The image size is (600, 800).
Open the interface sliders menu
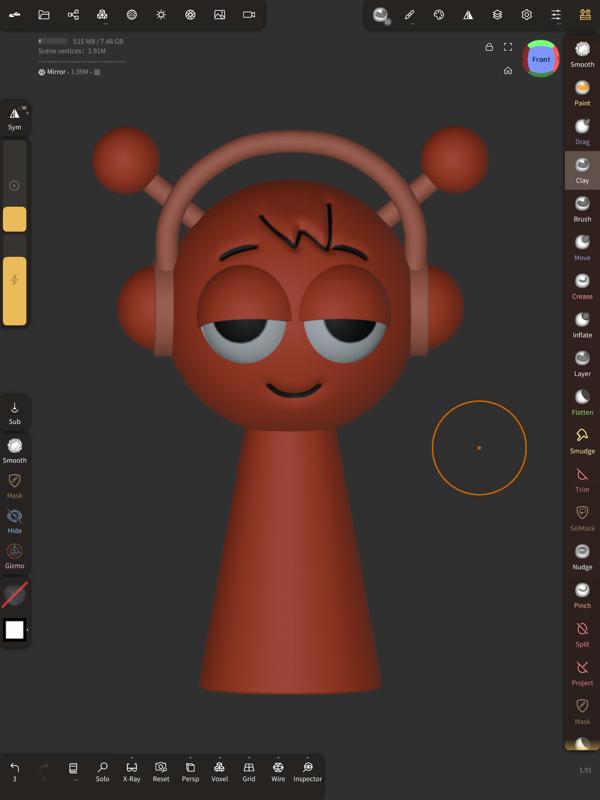click(556, 15)
